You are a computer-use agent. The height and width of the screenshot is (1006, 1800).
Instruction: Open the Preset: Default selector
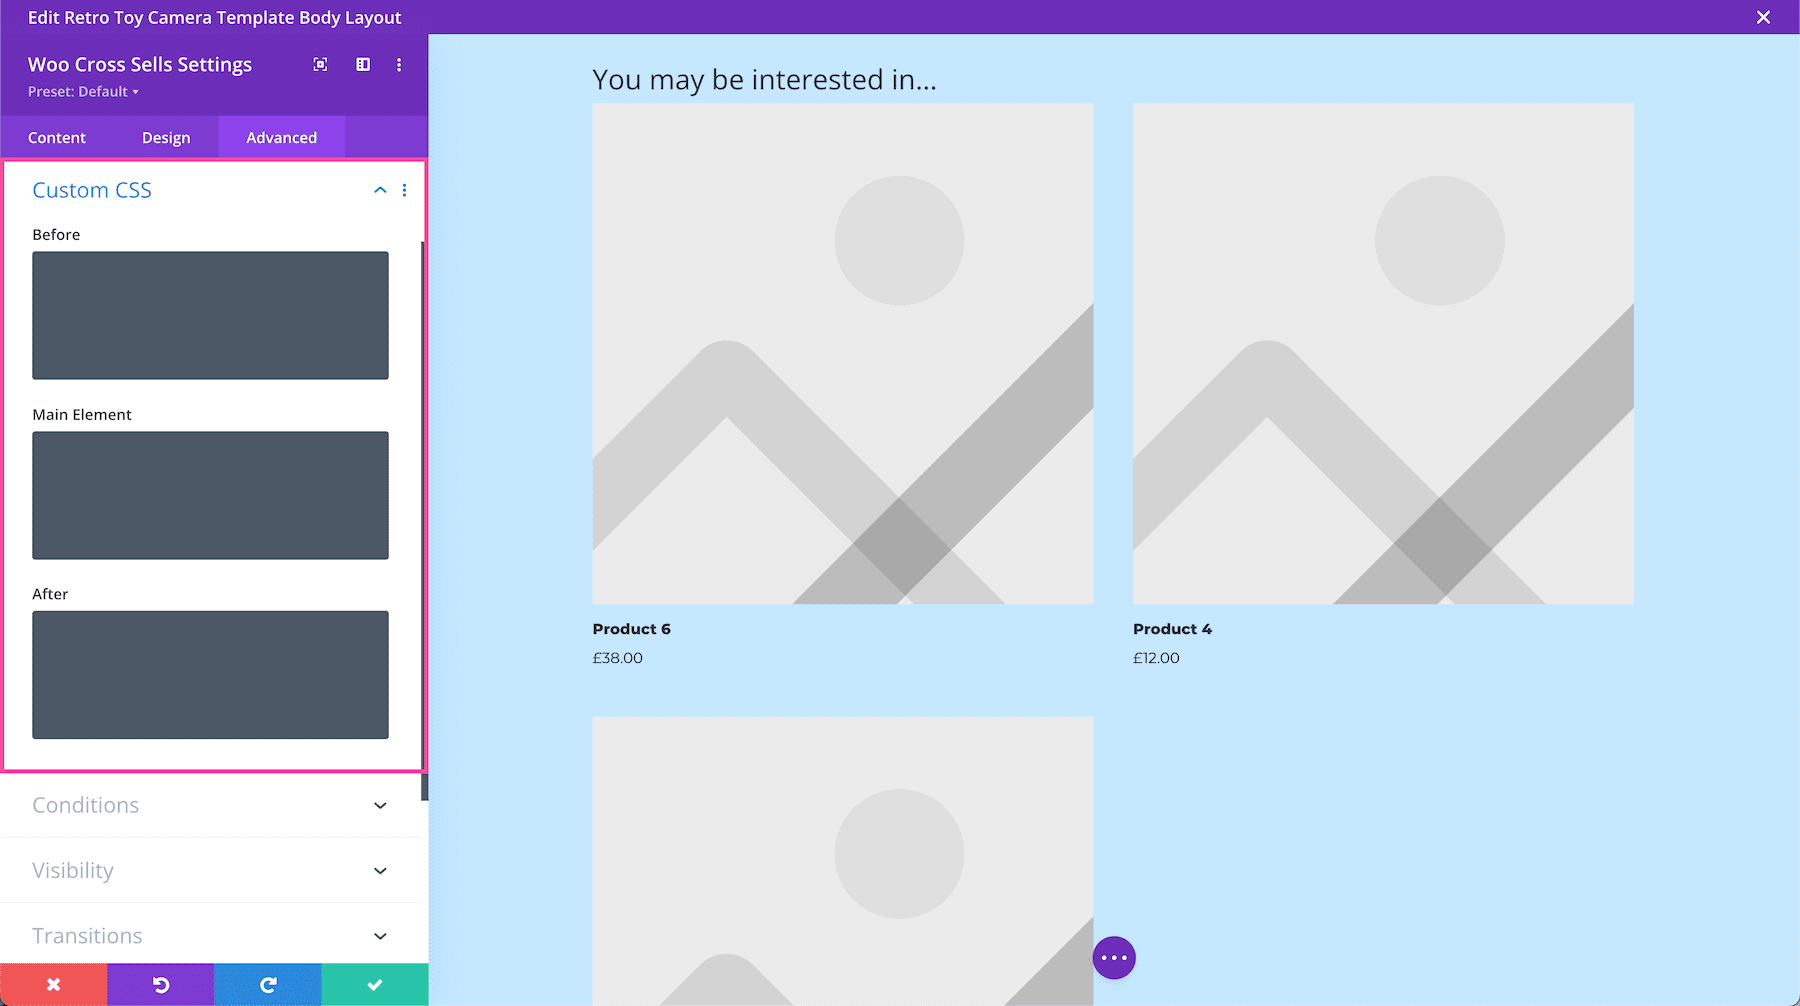tap(83, 91)
